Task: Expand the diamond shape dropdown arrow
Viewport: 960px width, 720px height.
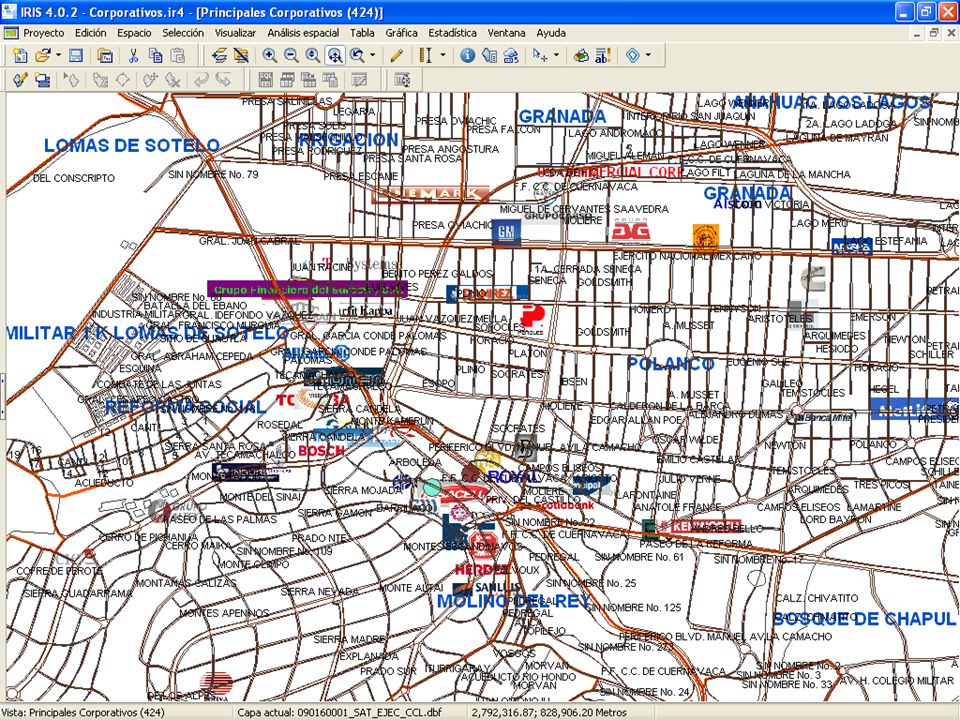Action: point(648,56)
